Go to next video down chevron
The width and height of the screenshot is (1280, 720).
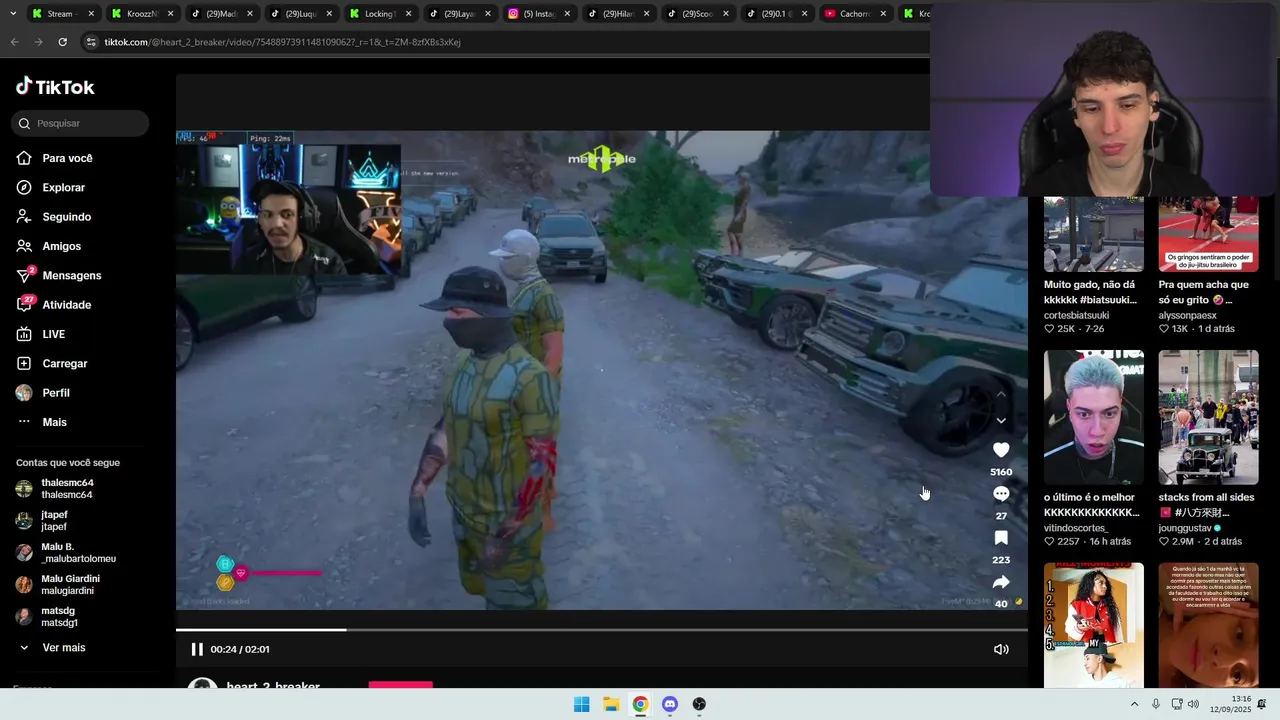(x=1001, y=421)
